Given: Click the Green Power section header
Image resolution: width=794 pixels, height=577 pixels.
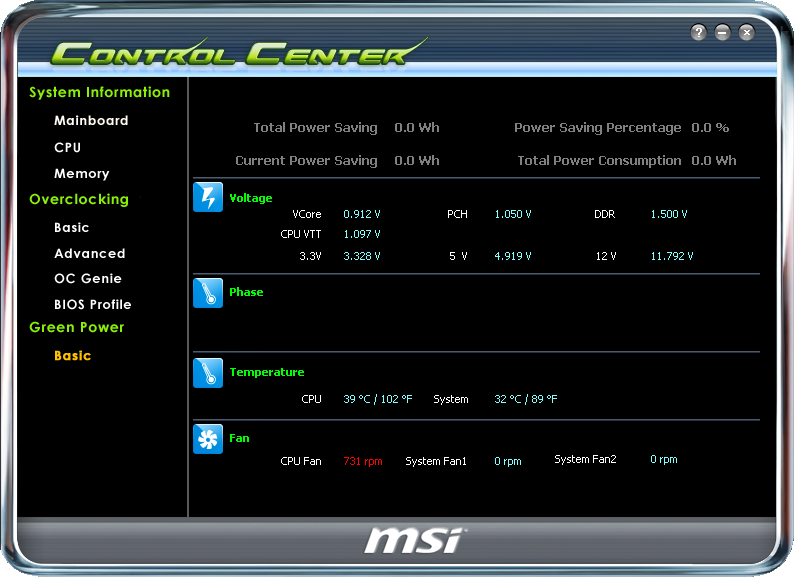Looking at the screenshot, I should [x=76, y=327].
